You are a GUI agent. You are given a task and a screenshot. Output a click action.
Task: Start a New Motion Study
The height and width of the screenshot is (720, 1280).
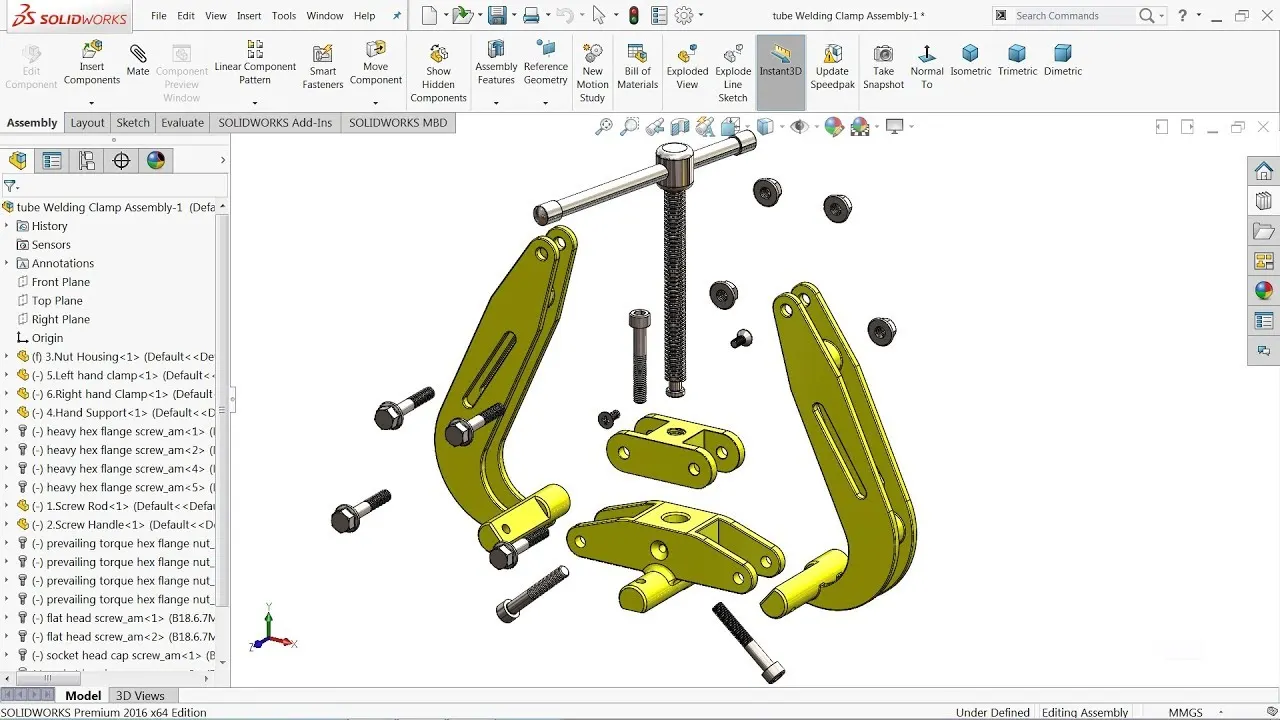coord(592,73)
